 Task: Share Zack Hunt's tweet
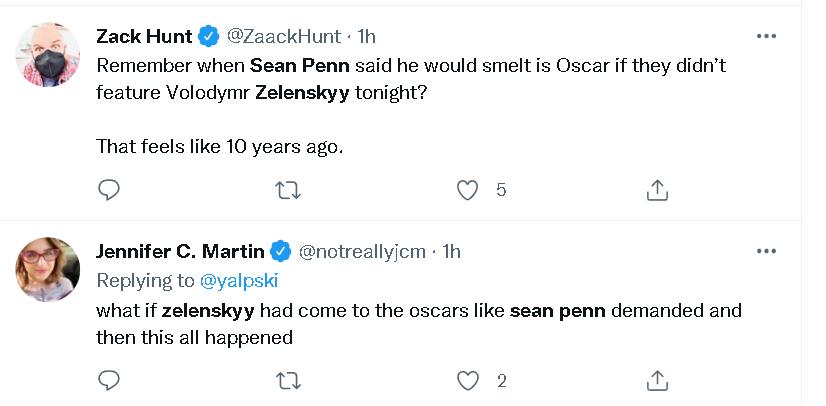point(657,189)
